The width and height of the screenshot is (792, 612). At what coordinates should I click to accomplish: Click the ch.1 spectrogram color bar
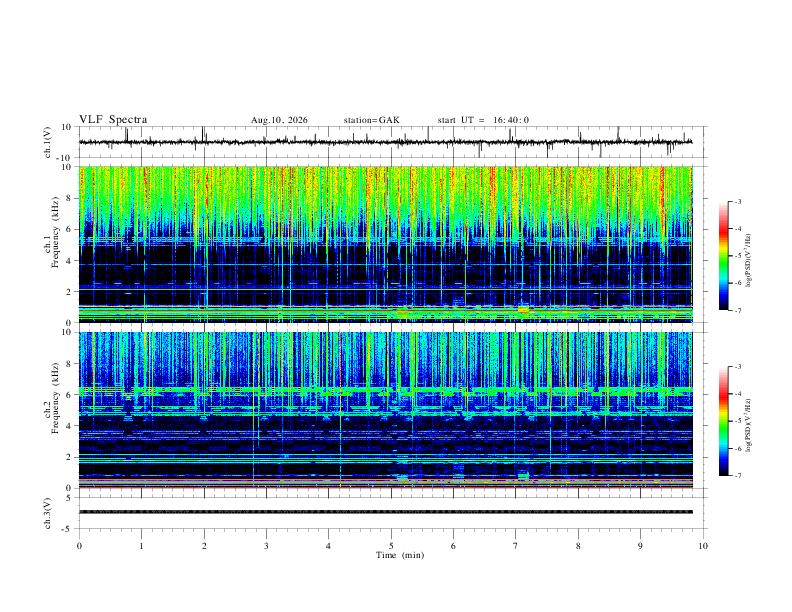pos(723,256)
